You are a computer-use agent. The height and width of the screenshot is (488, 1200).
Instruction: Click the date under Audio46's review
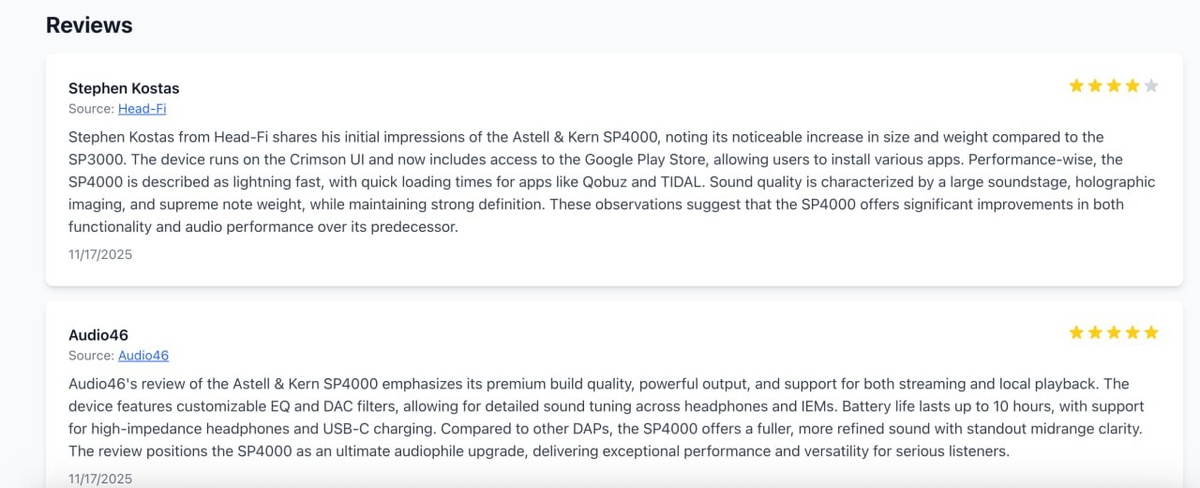tap(100, 479)
